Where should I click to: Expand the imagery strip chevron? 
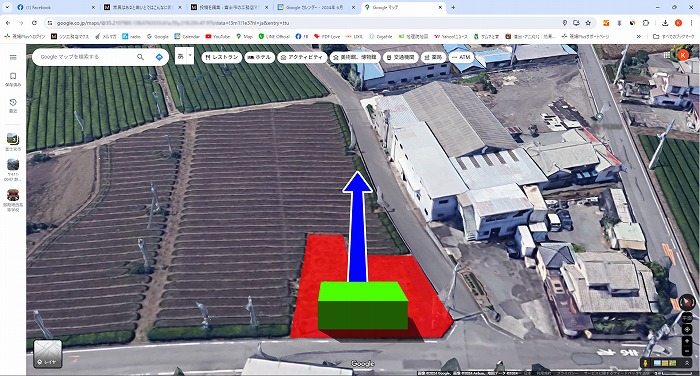pos(687,363)
